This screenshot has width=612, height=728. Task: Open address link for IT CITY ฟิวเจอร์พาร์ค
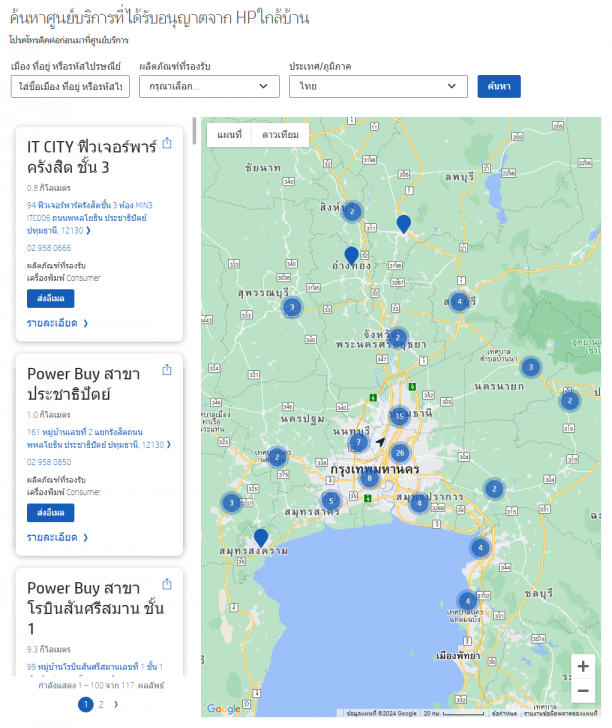pos(89,218)
